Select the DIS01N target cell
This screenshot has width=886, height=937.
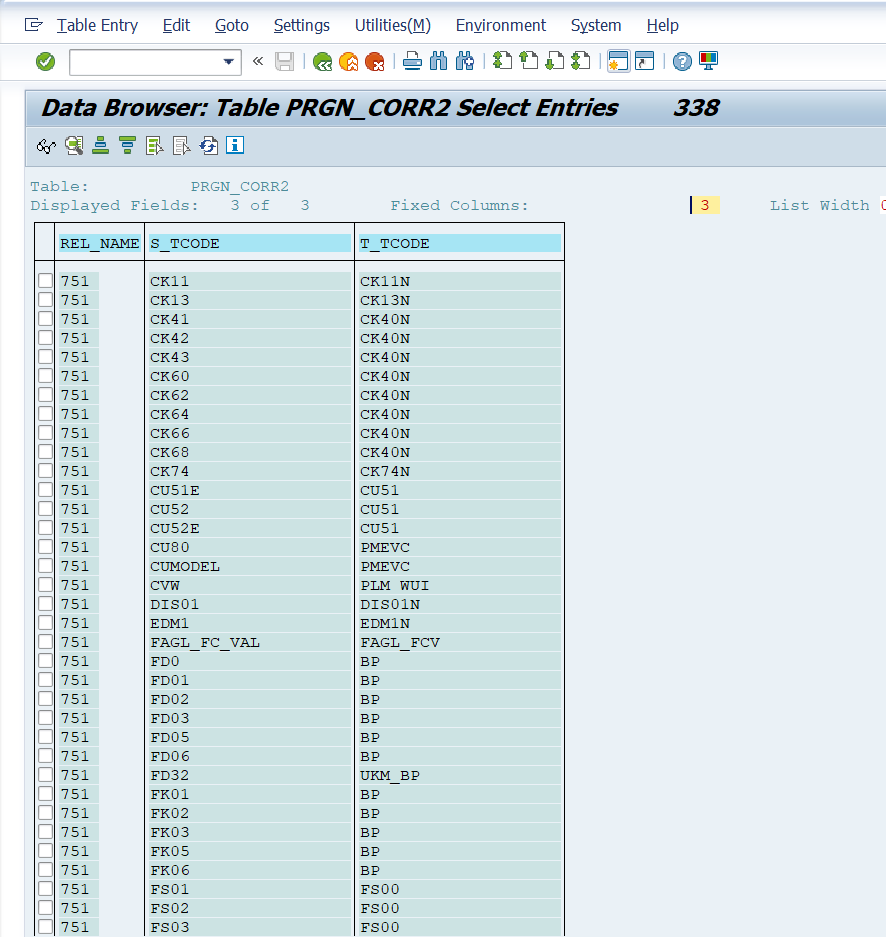(x=459, y=604)
